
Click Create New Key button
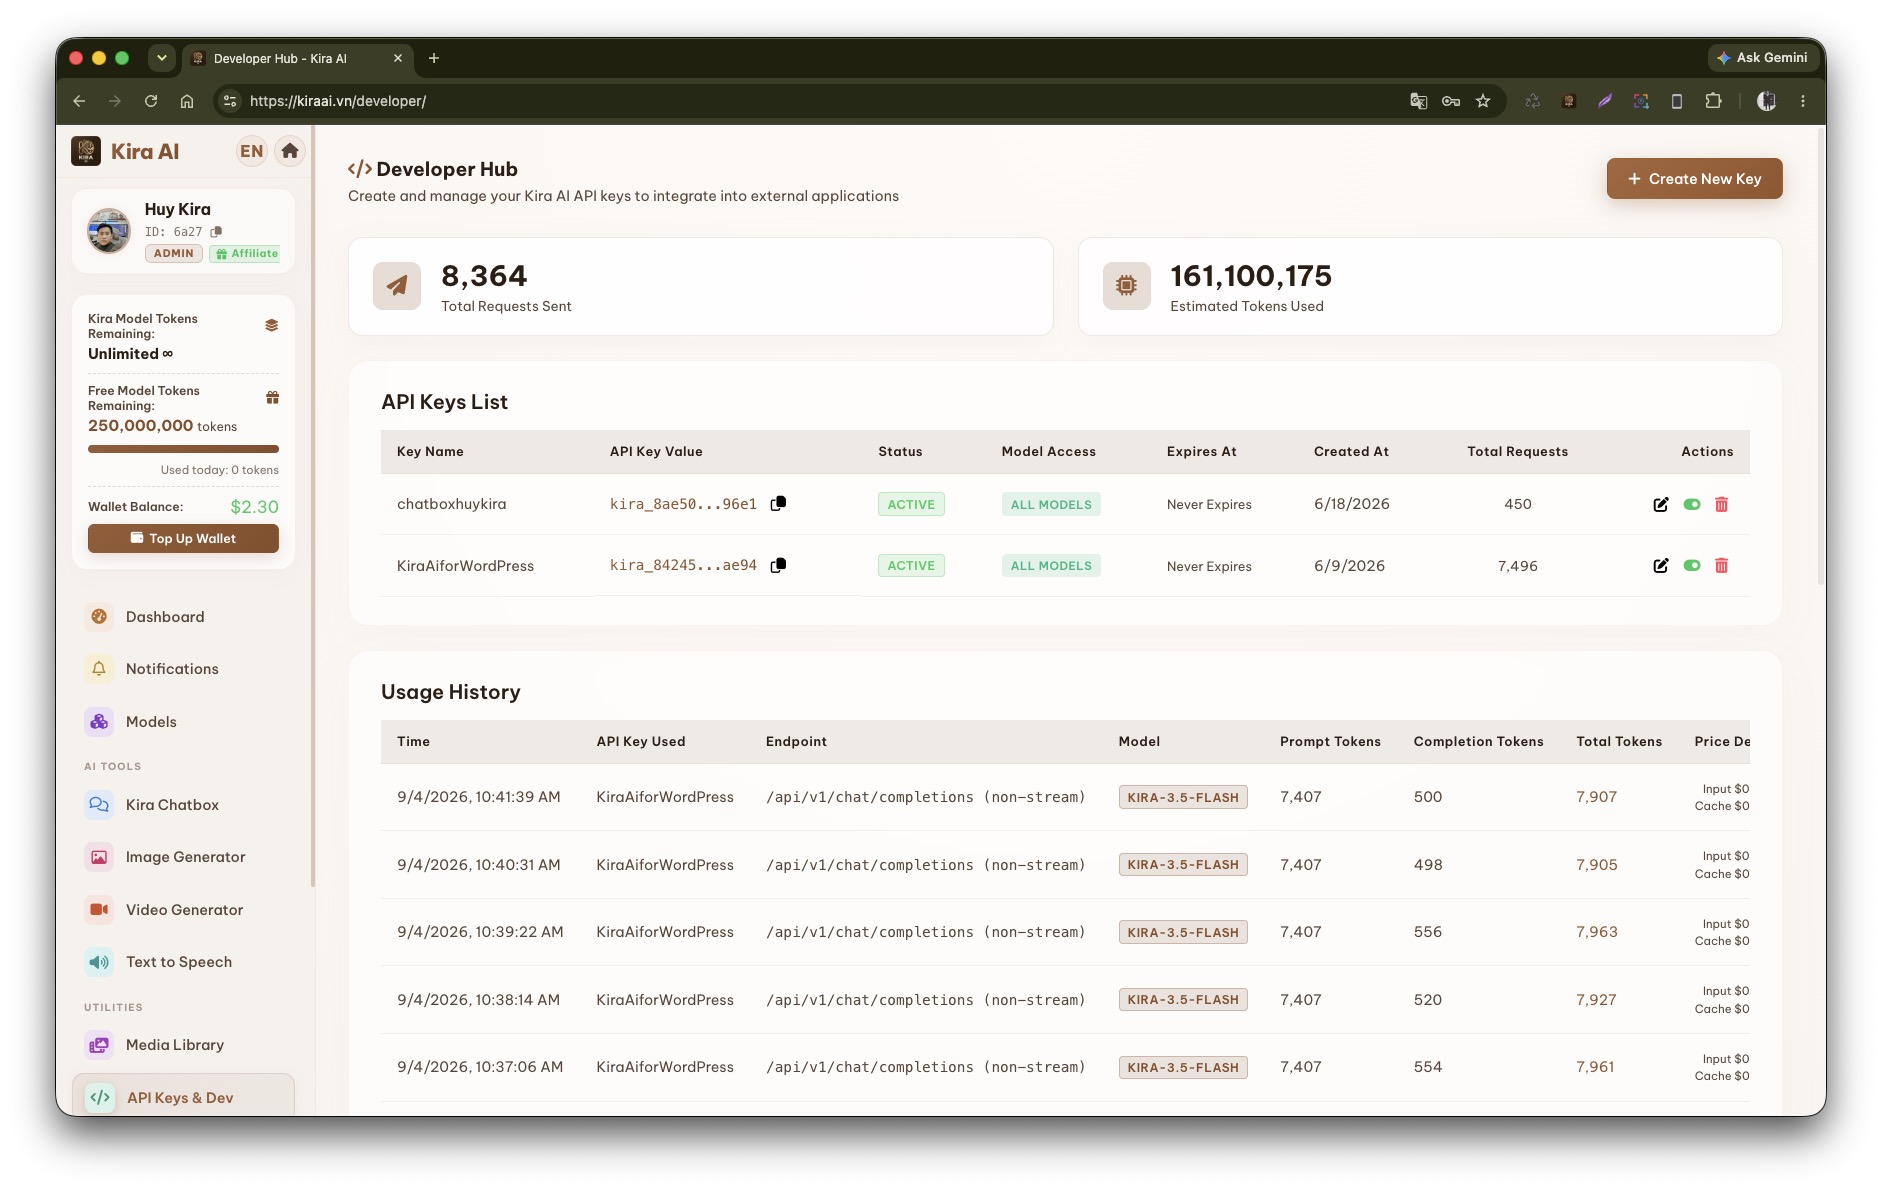(x=1694, y=179)
